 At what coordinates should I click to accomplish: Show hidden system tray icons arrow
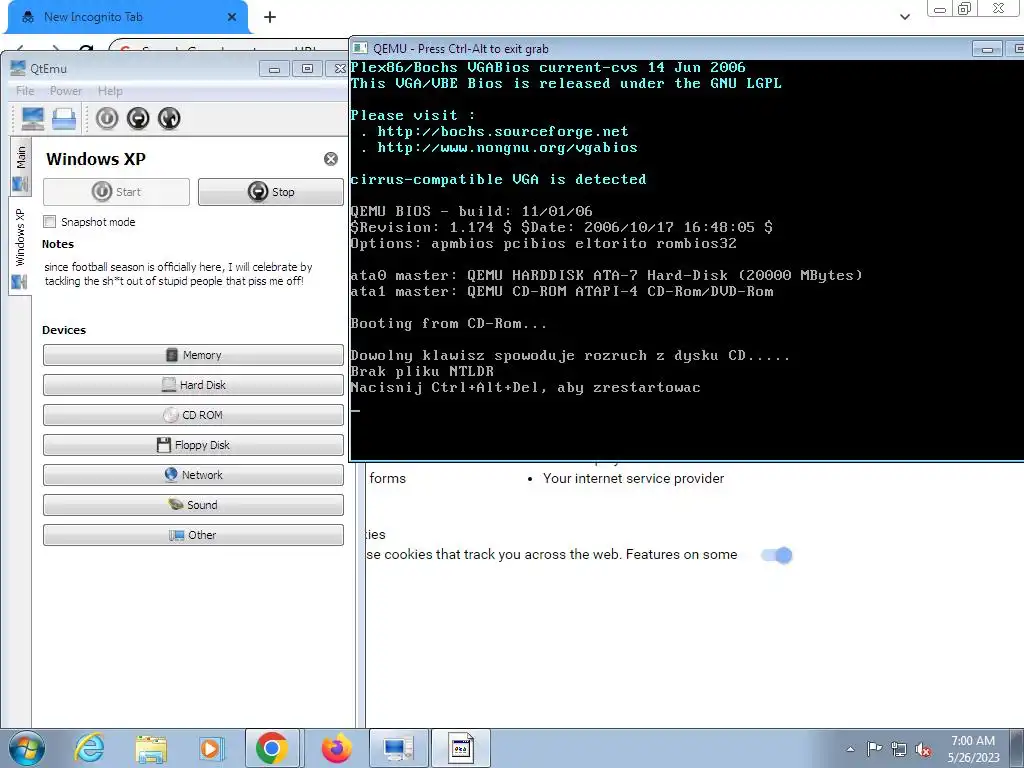click(850, 749)
